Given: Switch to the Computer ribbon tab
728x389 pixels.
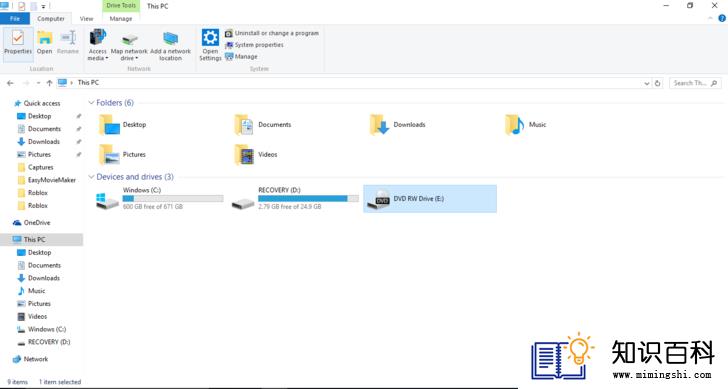Looking at the screenshot, I should 51,19.
